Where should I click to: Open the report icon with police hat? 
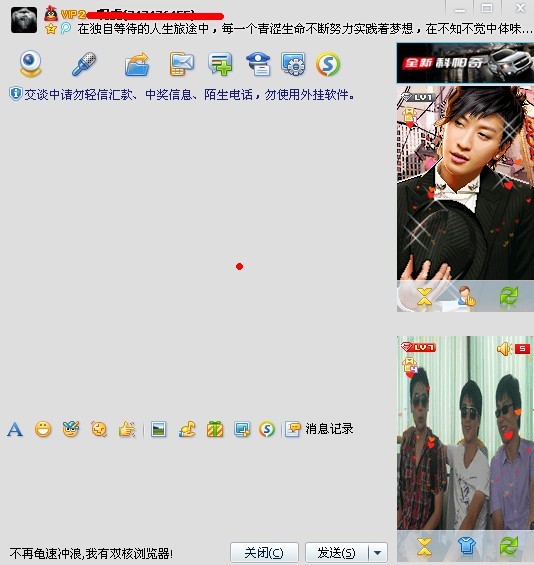(x=258, y=64)
